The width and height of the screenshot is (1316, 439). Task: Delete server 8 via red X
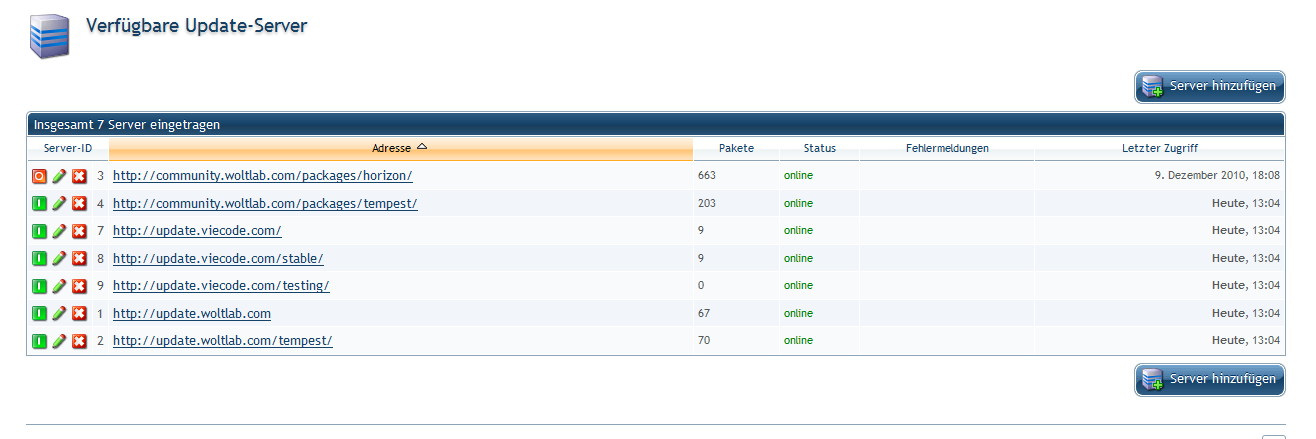[x=79, y=259]
